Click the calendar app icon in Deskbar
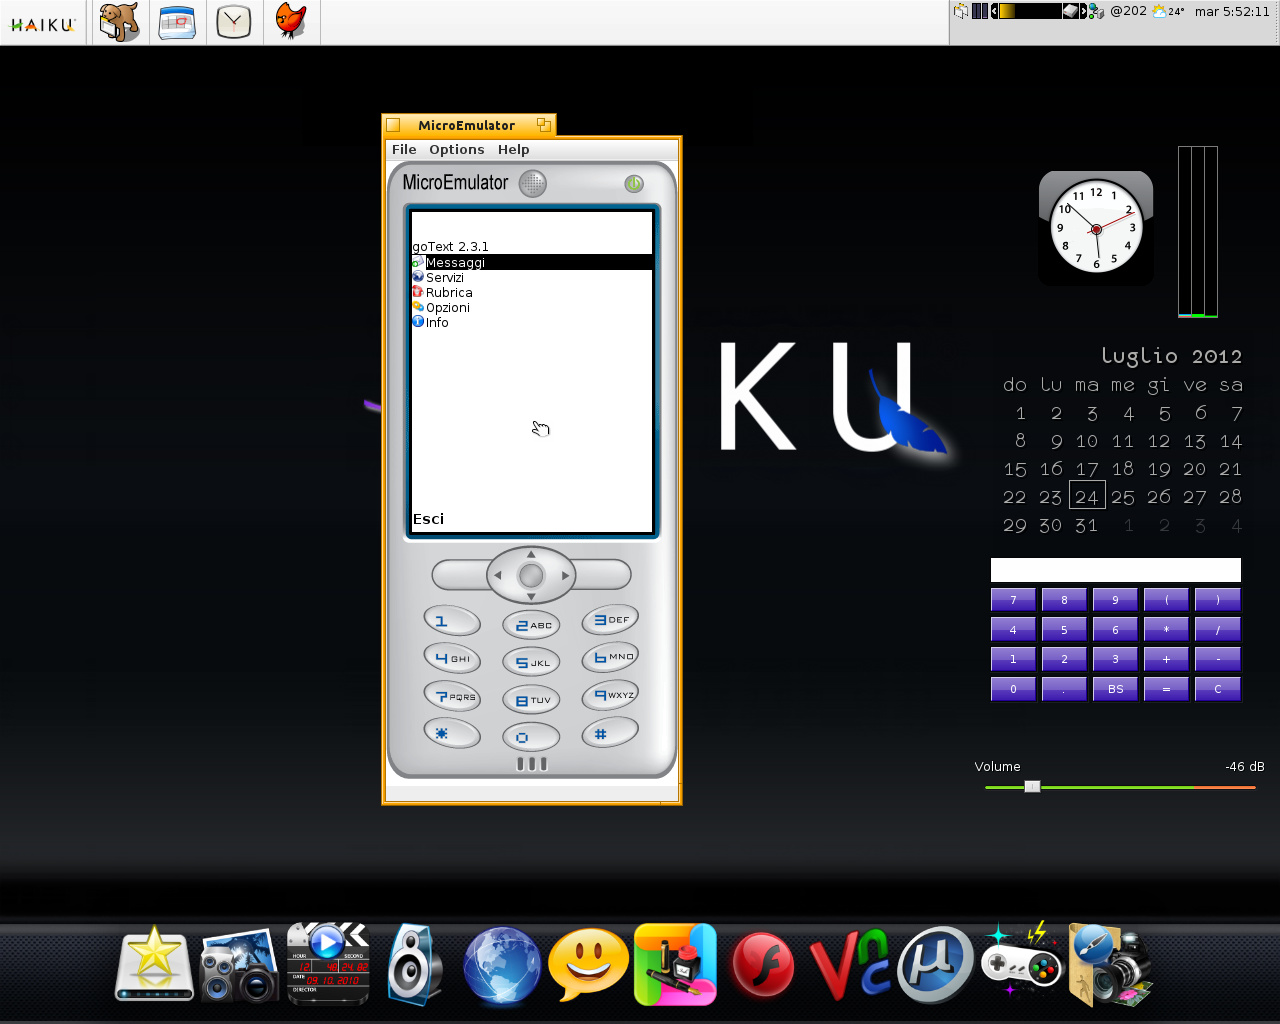The width and height of the screenshot is (1280, 1024). pos(177,22)
